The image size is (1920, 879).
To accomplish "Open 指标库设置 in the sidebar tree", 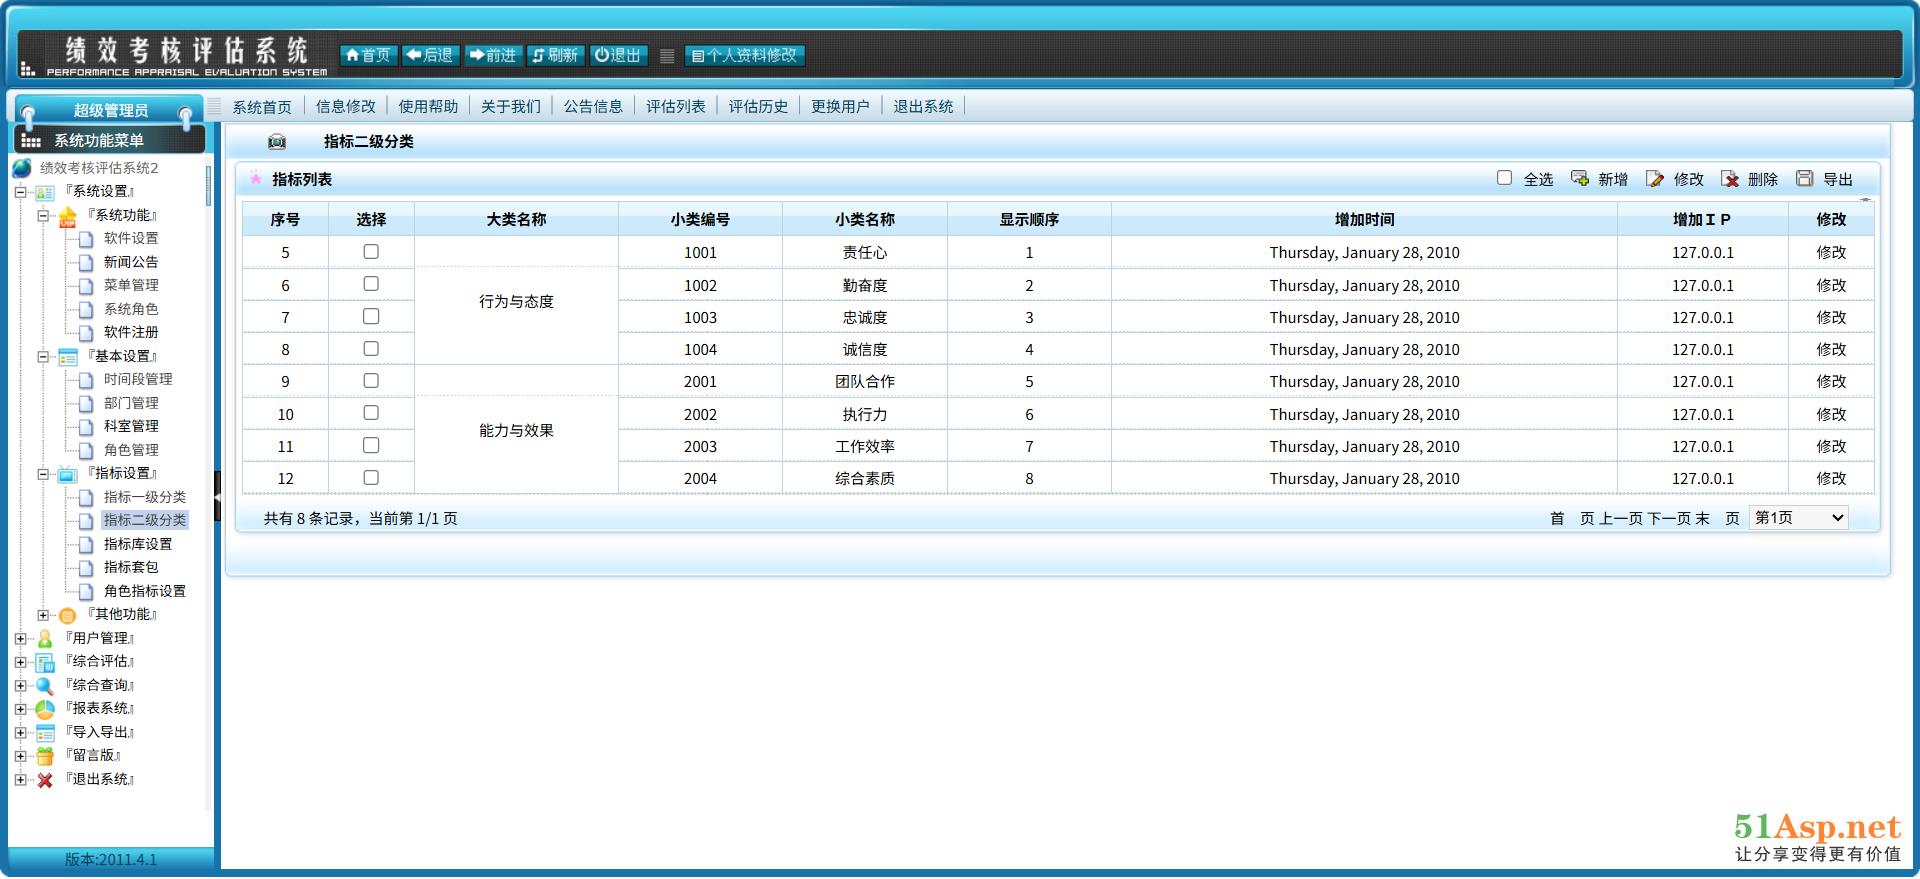I will (x=138, y=544).
